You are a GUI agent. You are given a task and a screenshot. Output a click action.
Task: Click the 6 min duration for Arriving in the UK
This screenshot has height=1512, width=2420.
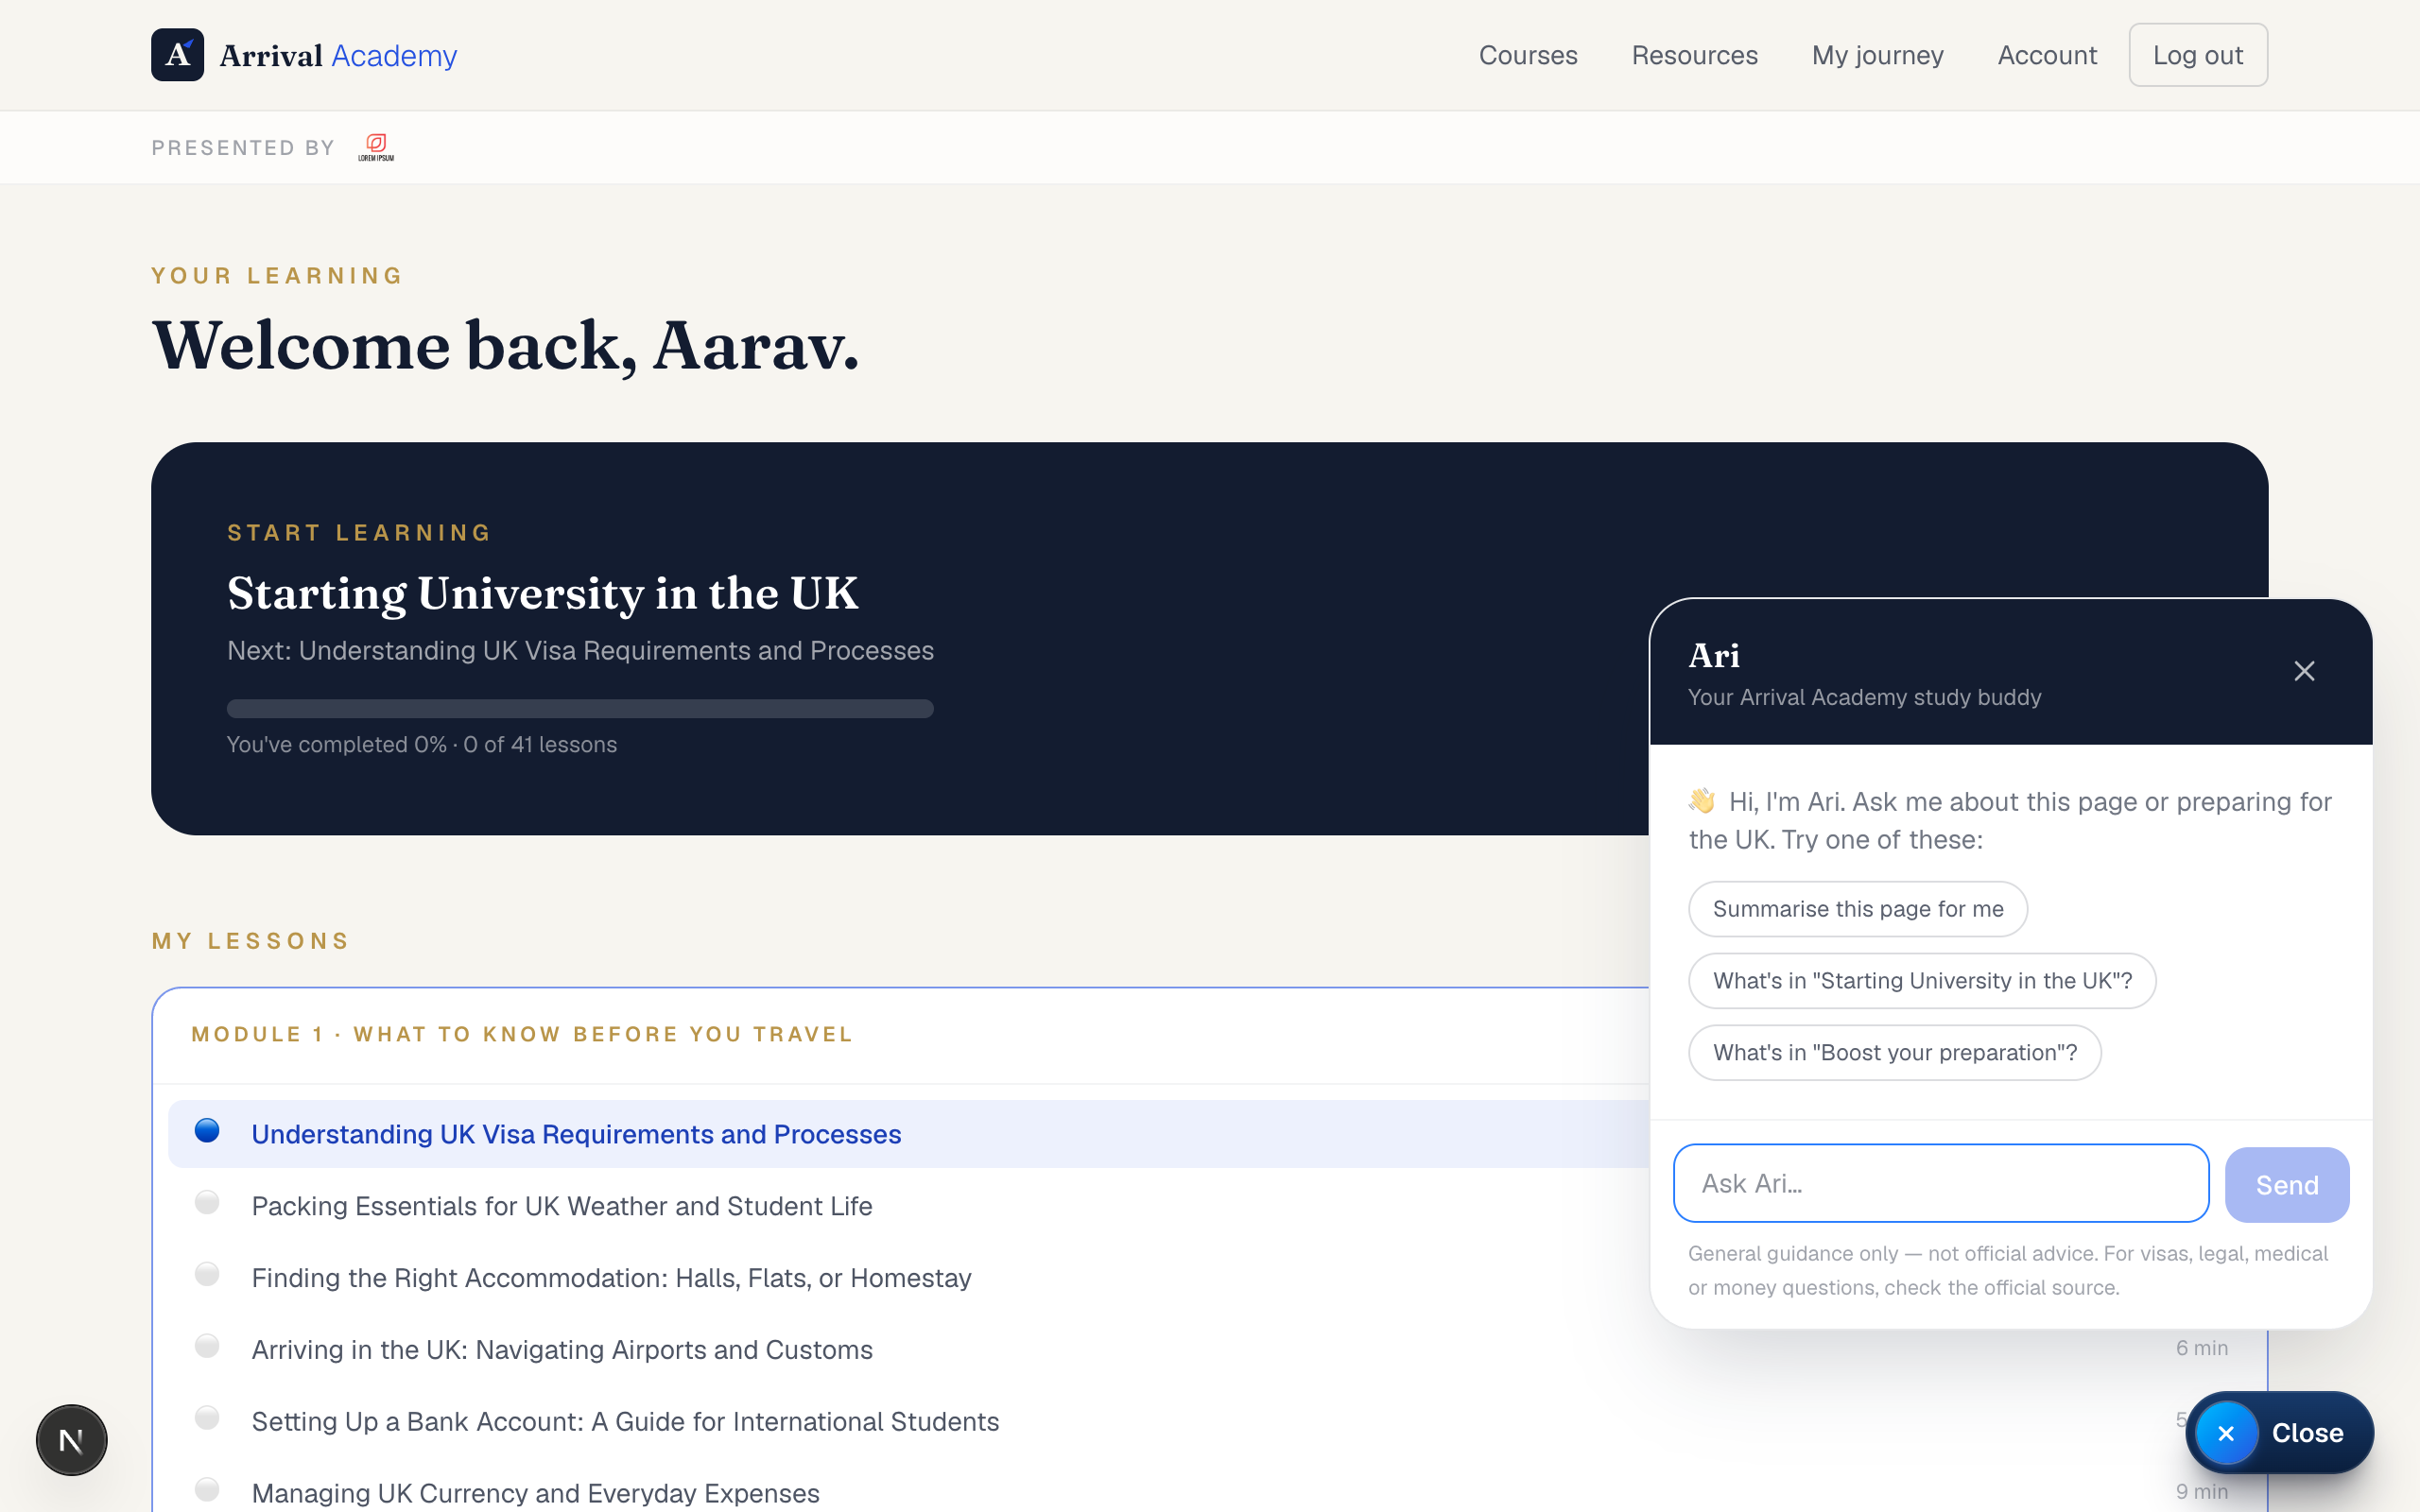coord(2201,1348)
